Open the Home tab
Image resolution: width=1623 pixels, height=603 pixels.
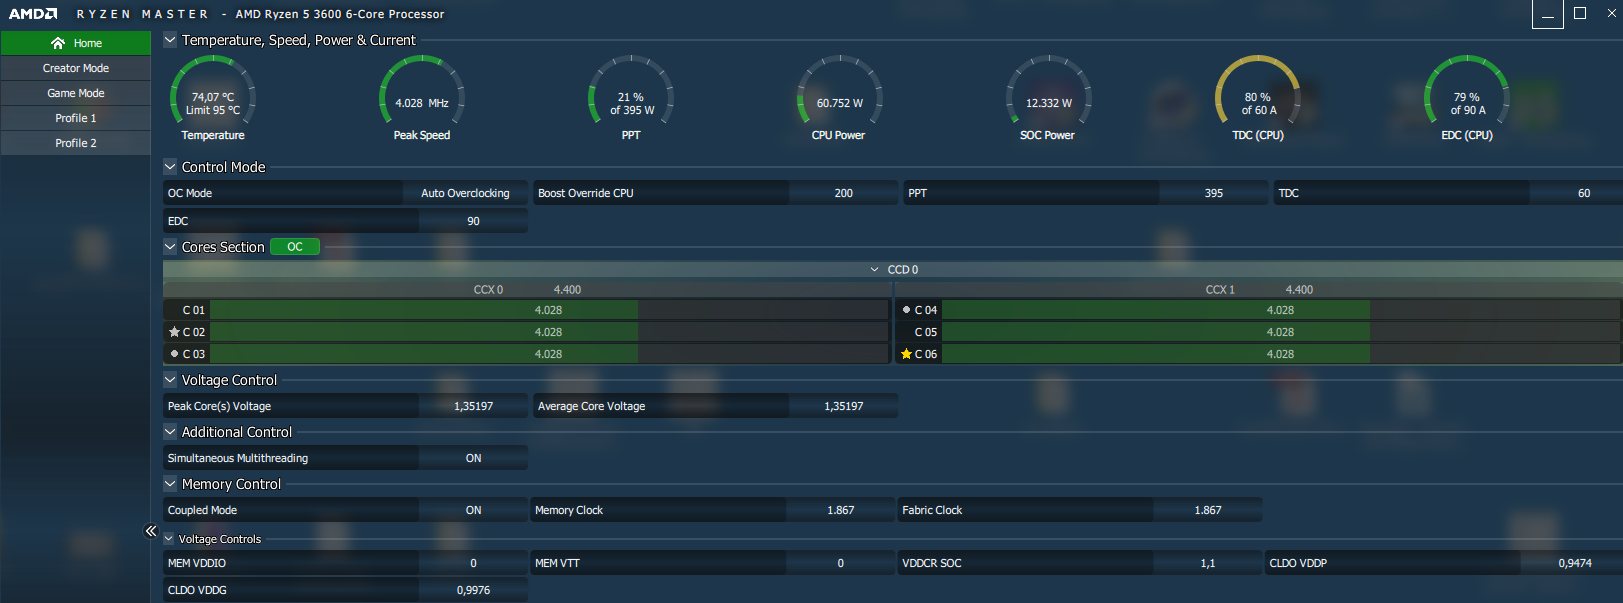76,43
